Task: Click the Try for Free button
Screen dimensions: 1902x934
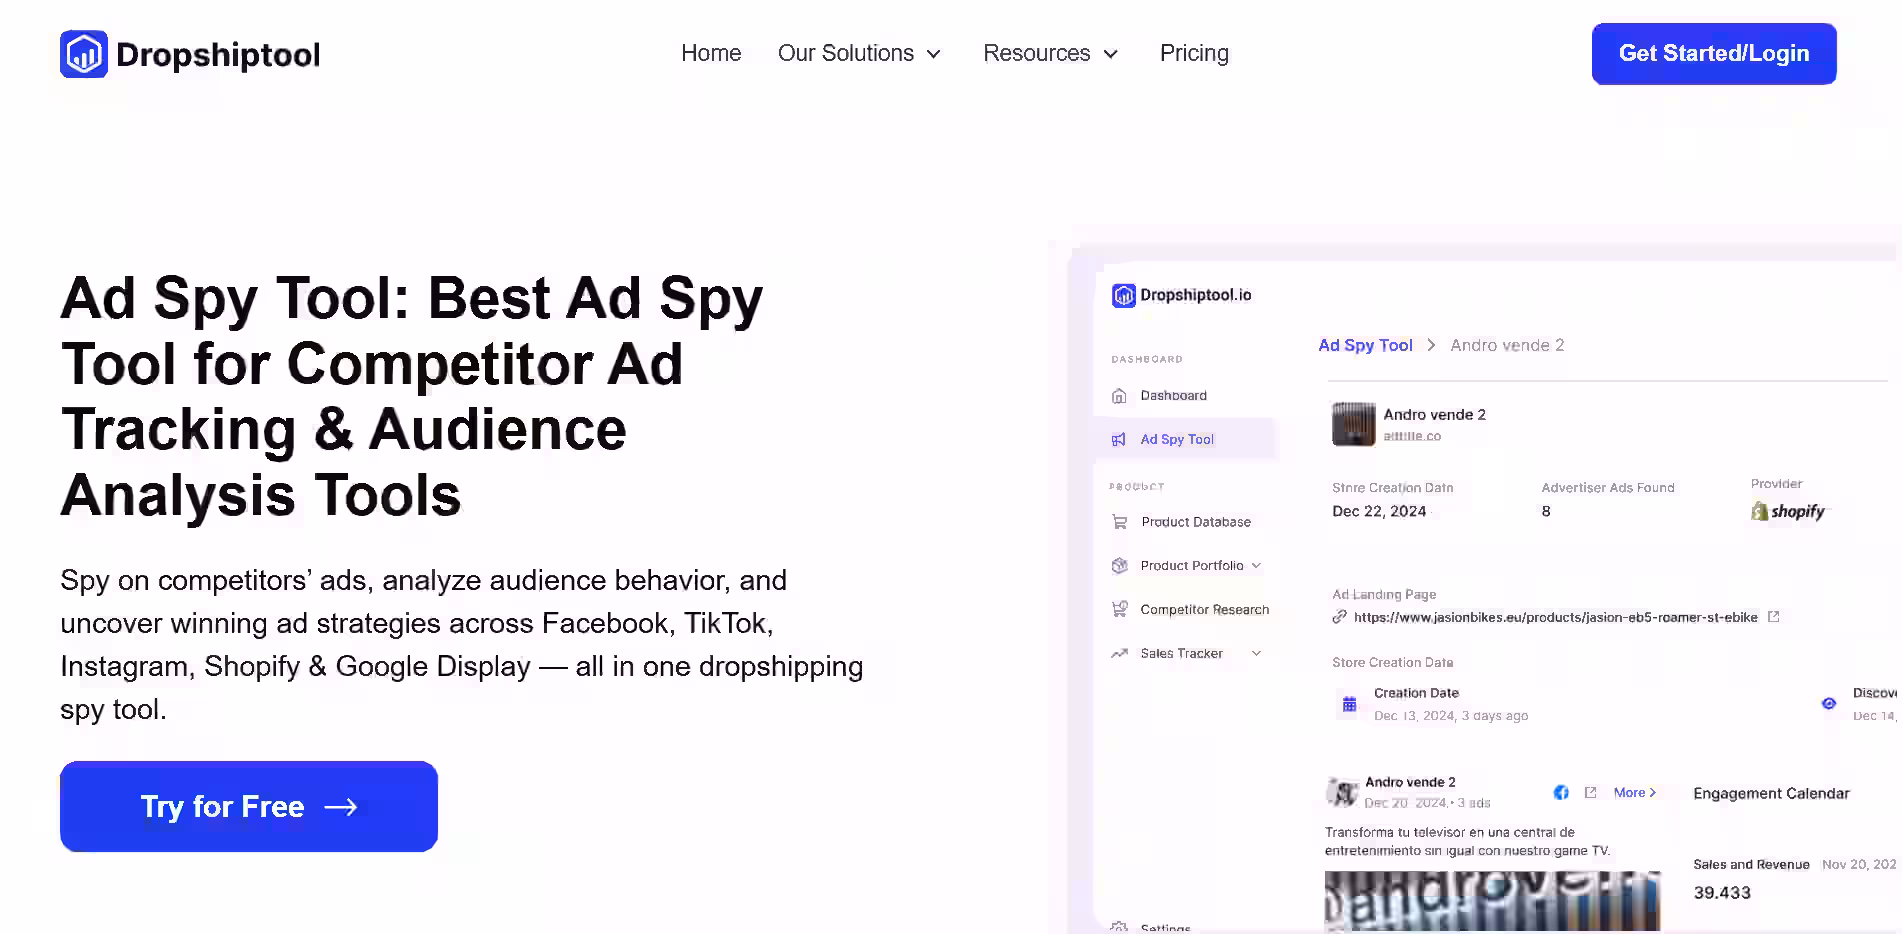Action: point(249,806)
